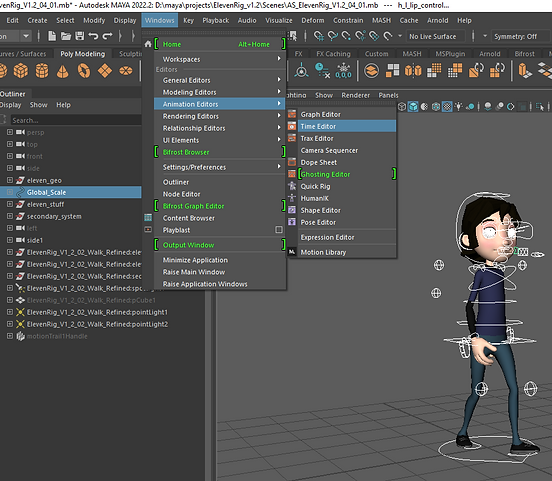Image resolution: width=552 pixels, height=481 pixels.
Task: Select the Global_Scale outliner item
Action: click(70, 192)
